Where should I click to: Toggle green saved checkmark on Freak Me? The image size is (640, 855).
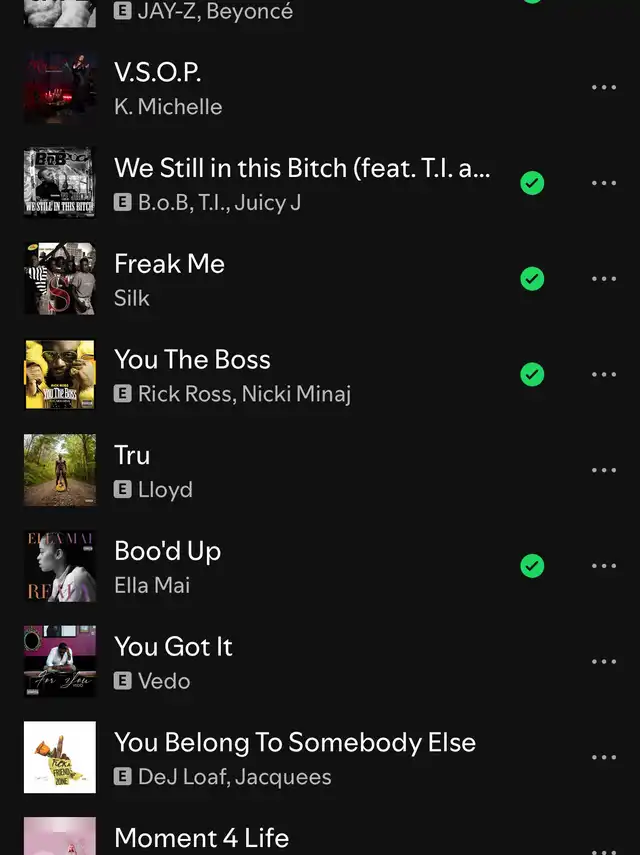click(x=532, y=279)
